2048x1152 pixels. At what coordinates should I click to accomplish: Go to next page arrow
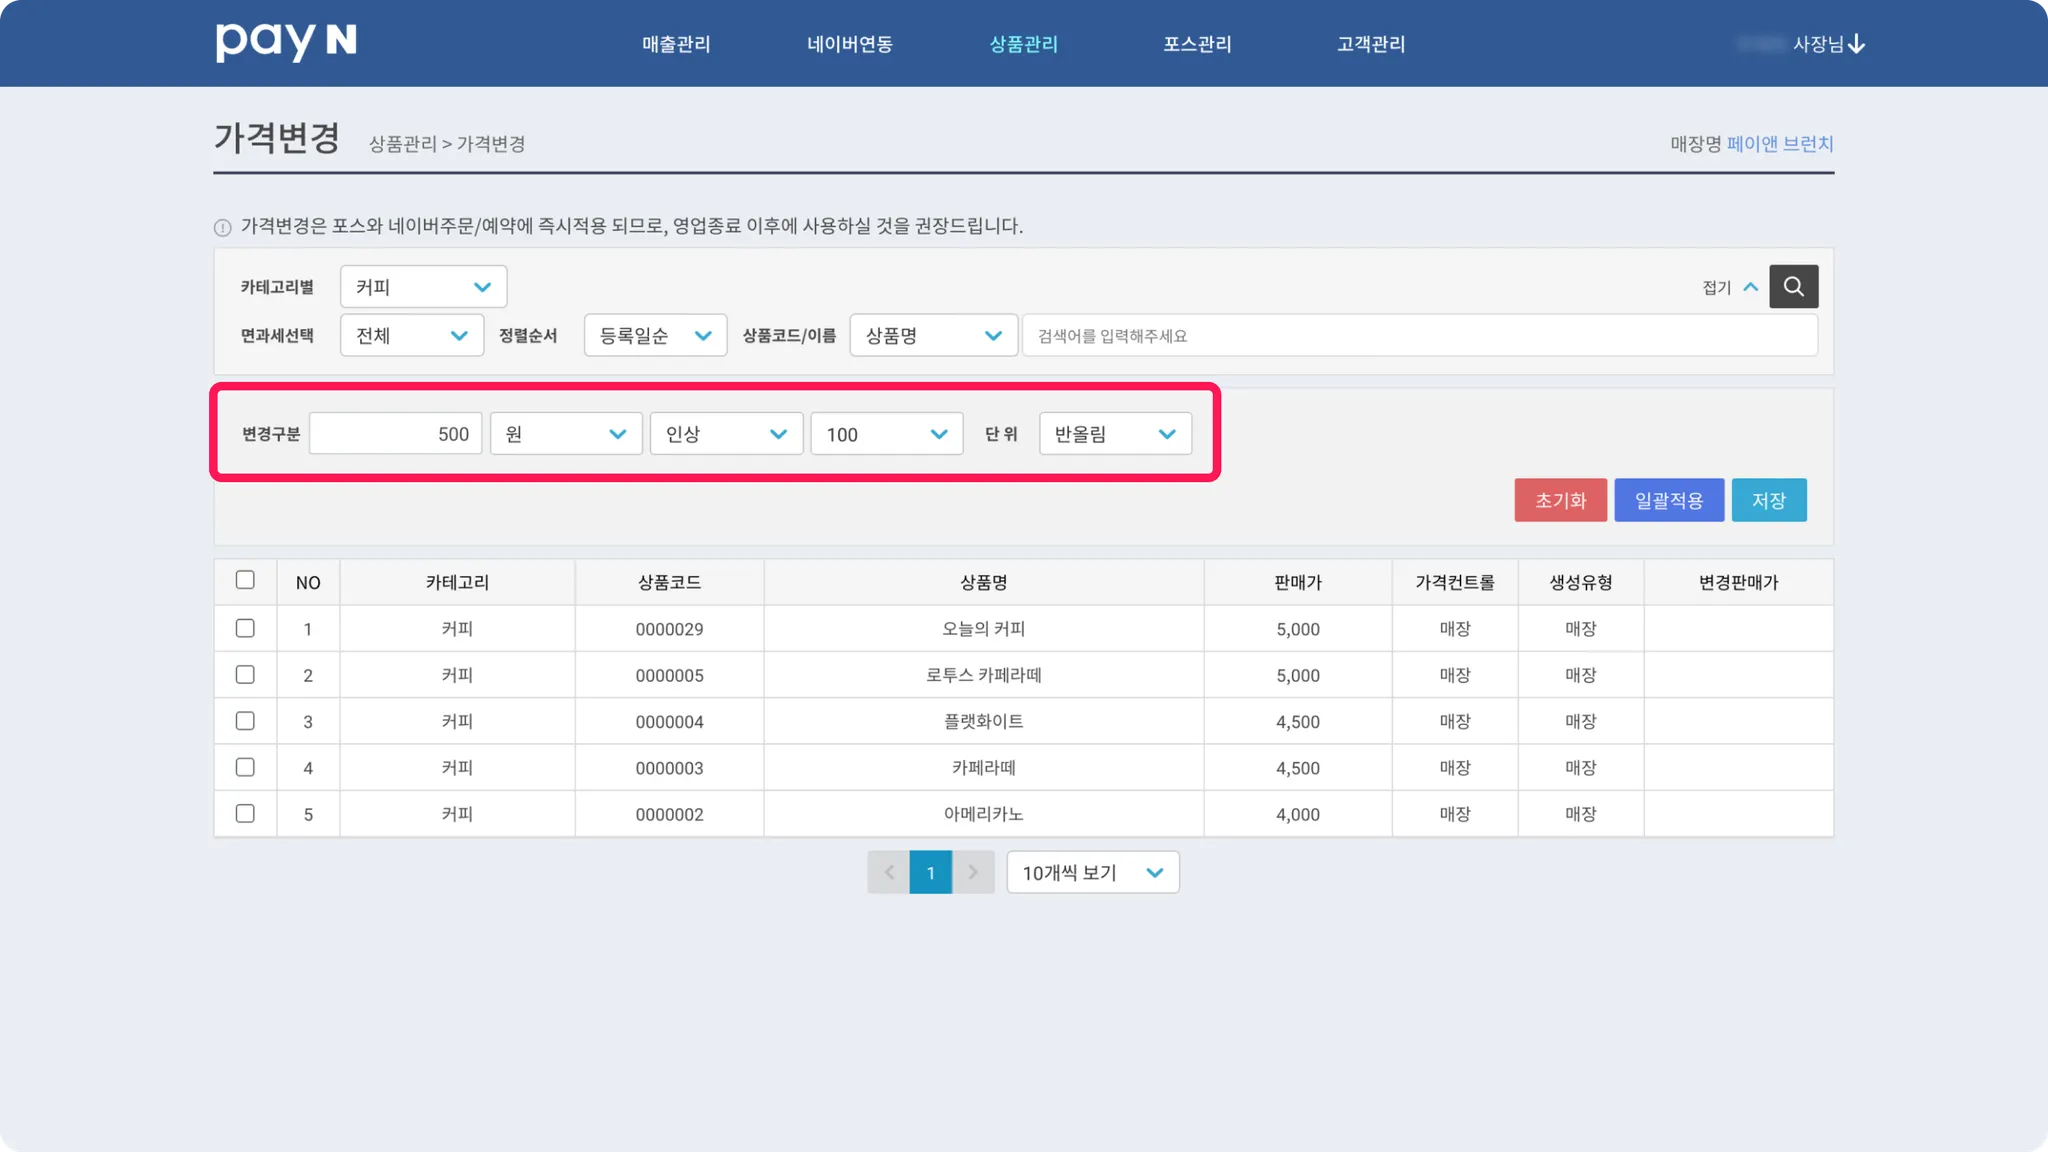pos(973,872)
